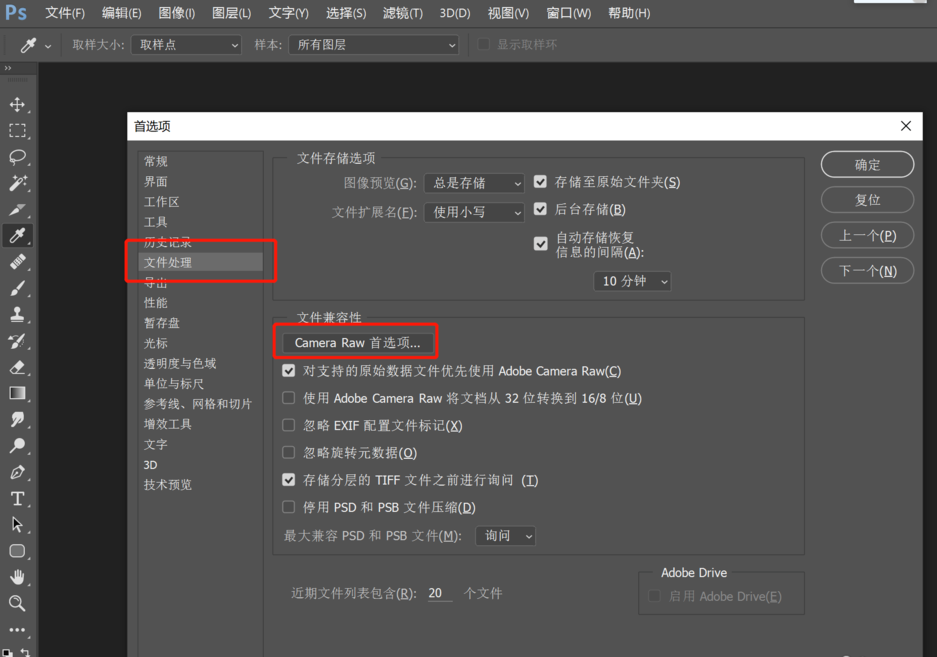Select the Dodge tool
Screen dimensions: 937x657
pos(17,446)
